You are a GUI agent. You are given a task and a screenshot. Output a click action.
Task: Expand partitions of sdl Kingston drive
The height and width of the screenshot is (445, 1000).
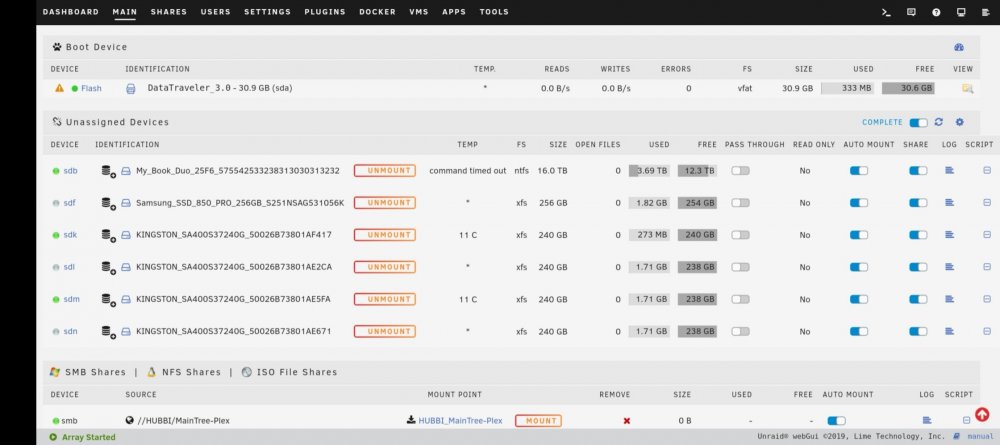pos(108,267)
